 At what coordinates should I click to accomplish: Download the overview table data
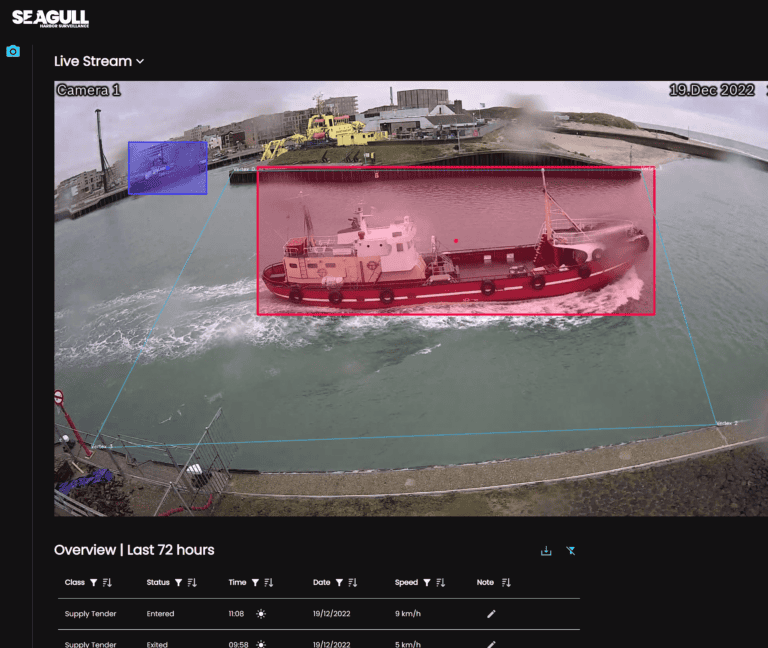click(546, 551)
